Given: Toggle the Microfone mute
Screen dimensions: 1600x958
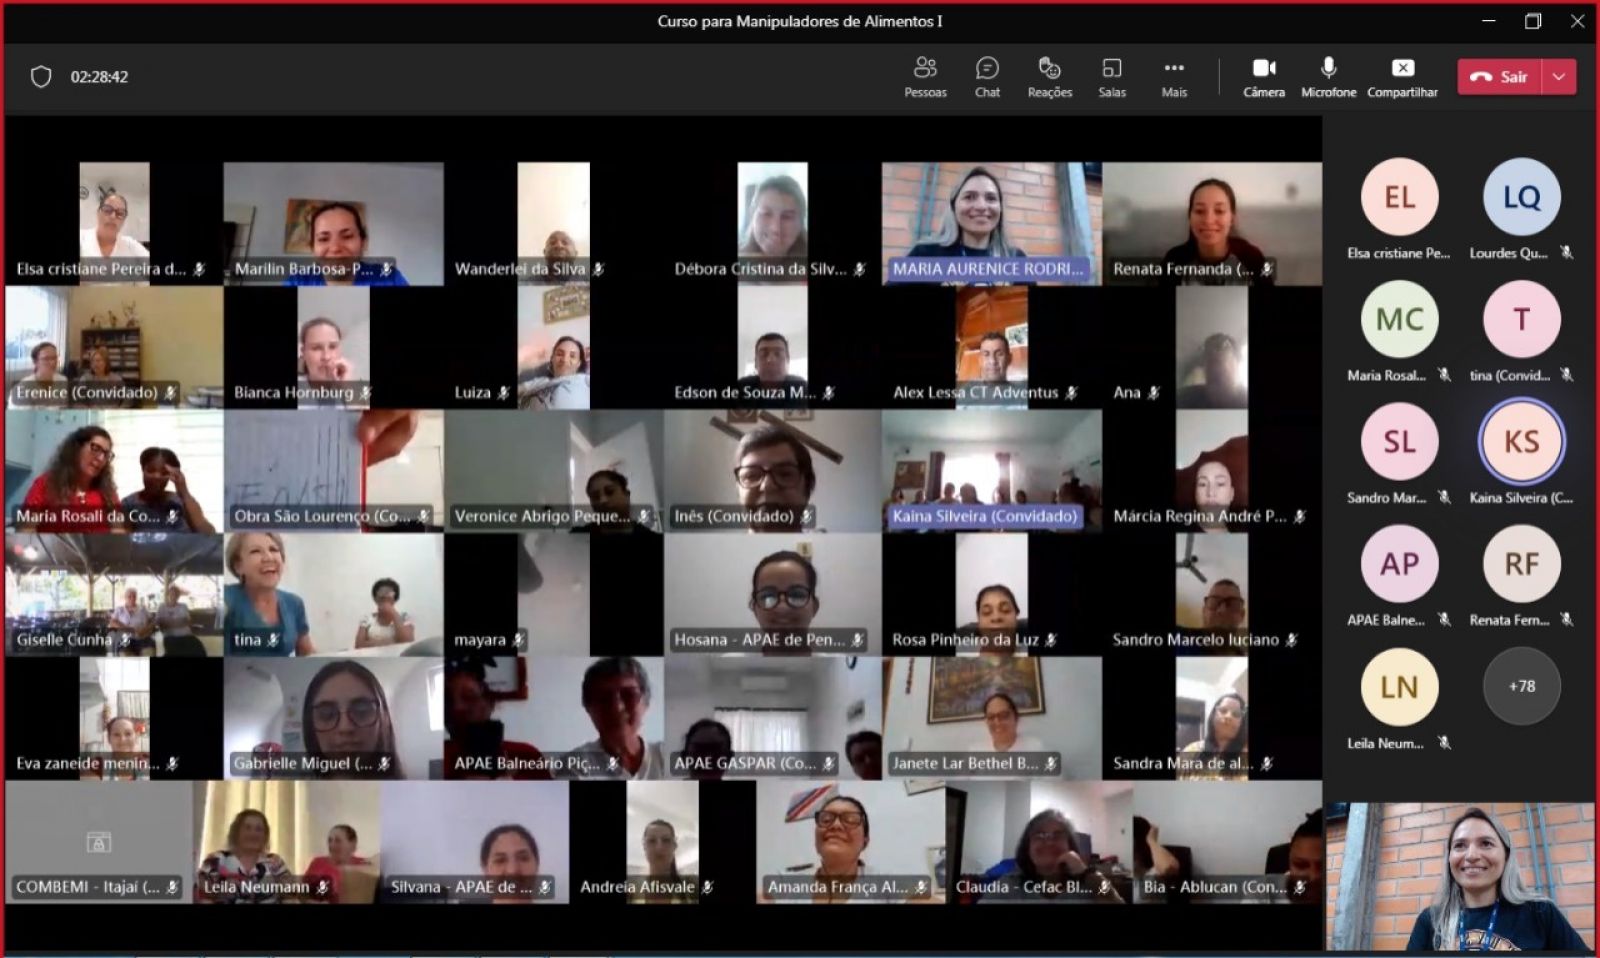Looking at the screenshot, I should coord(1328,76).
